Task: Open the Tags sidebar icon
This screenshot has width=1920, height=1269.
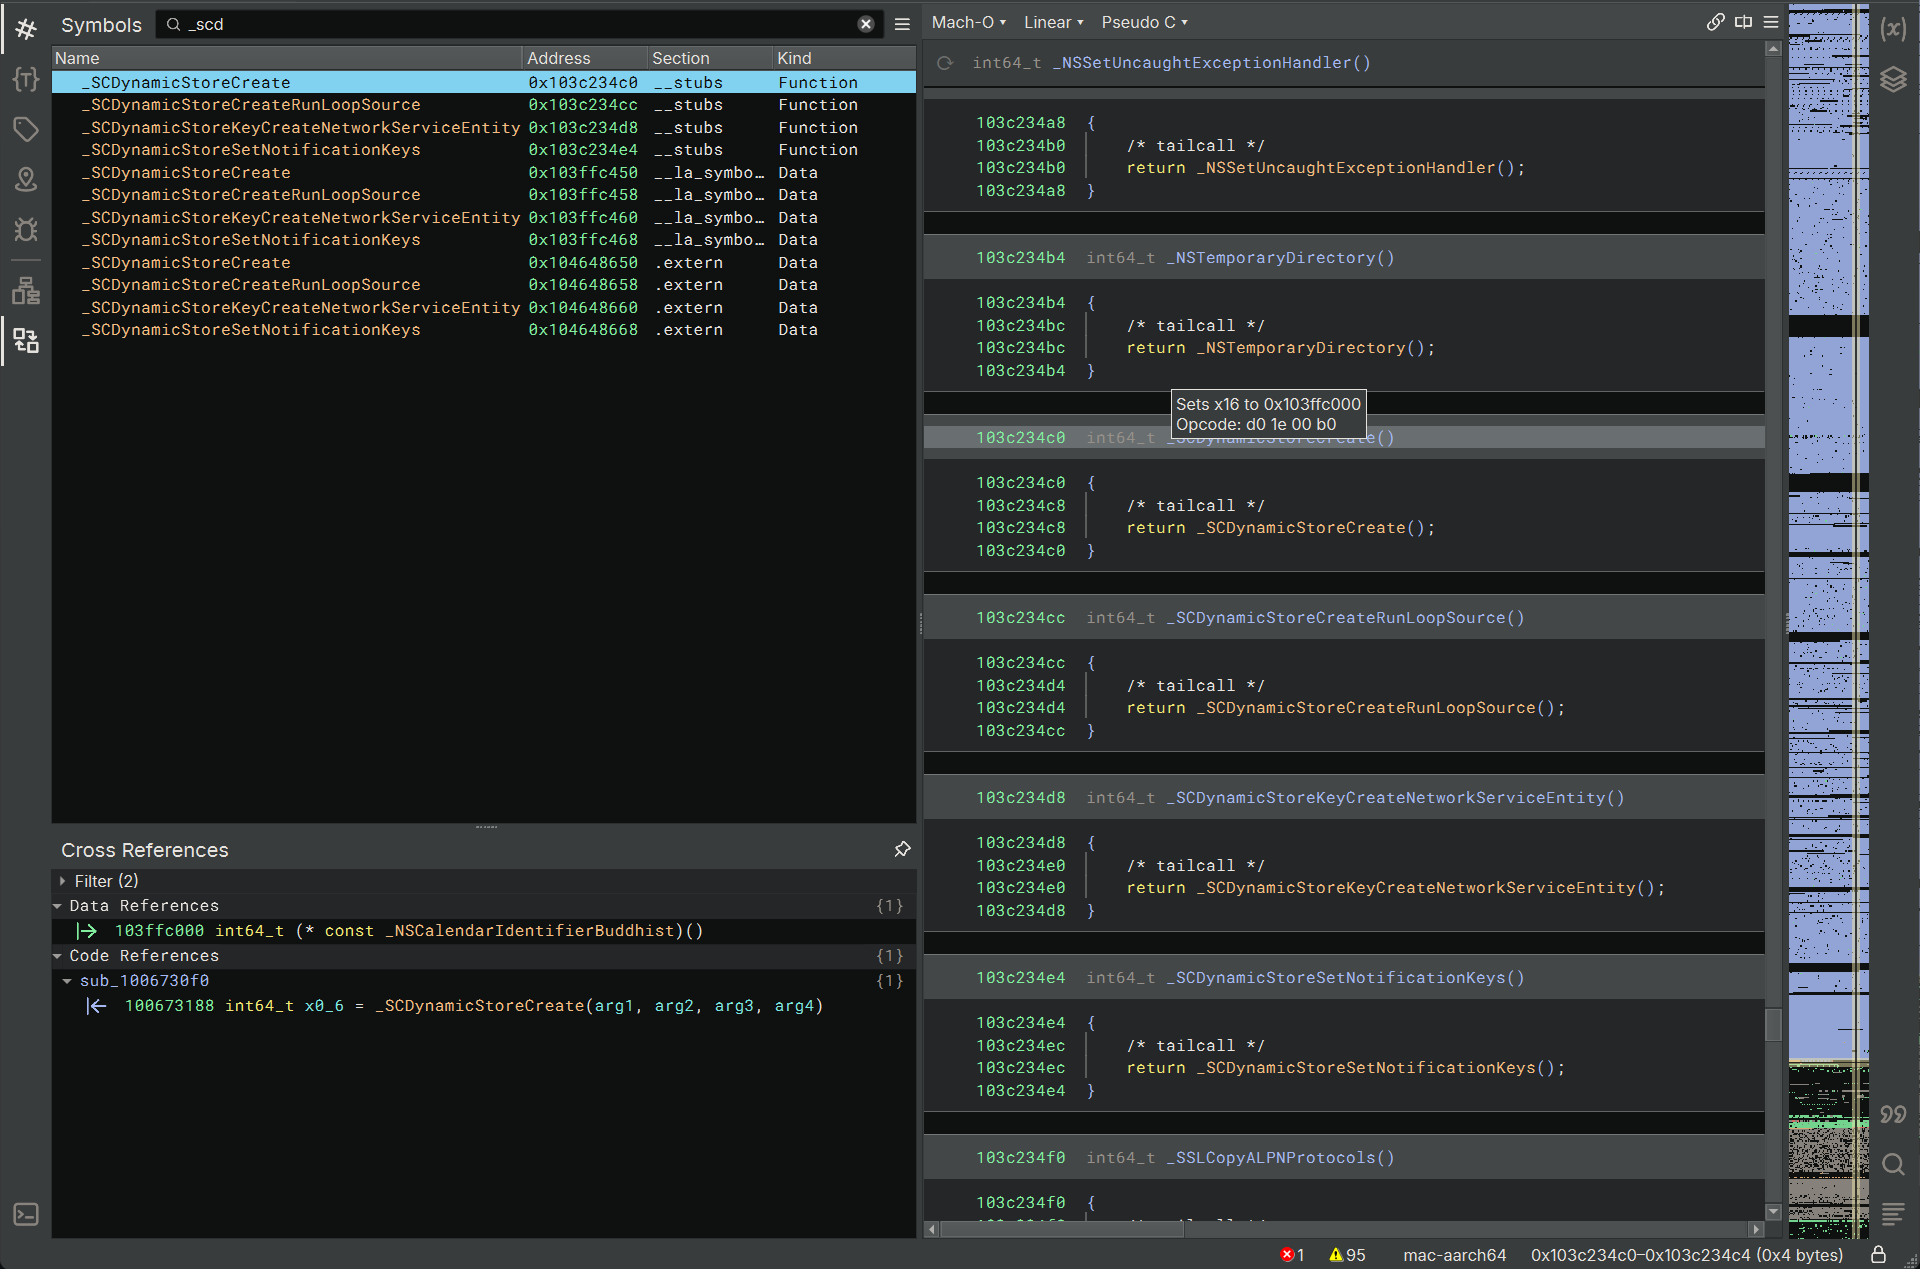Action: (26, 129)
